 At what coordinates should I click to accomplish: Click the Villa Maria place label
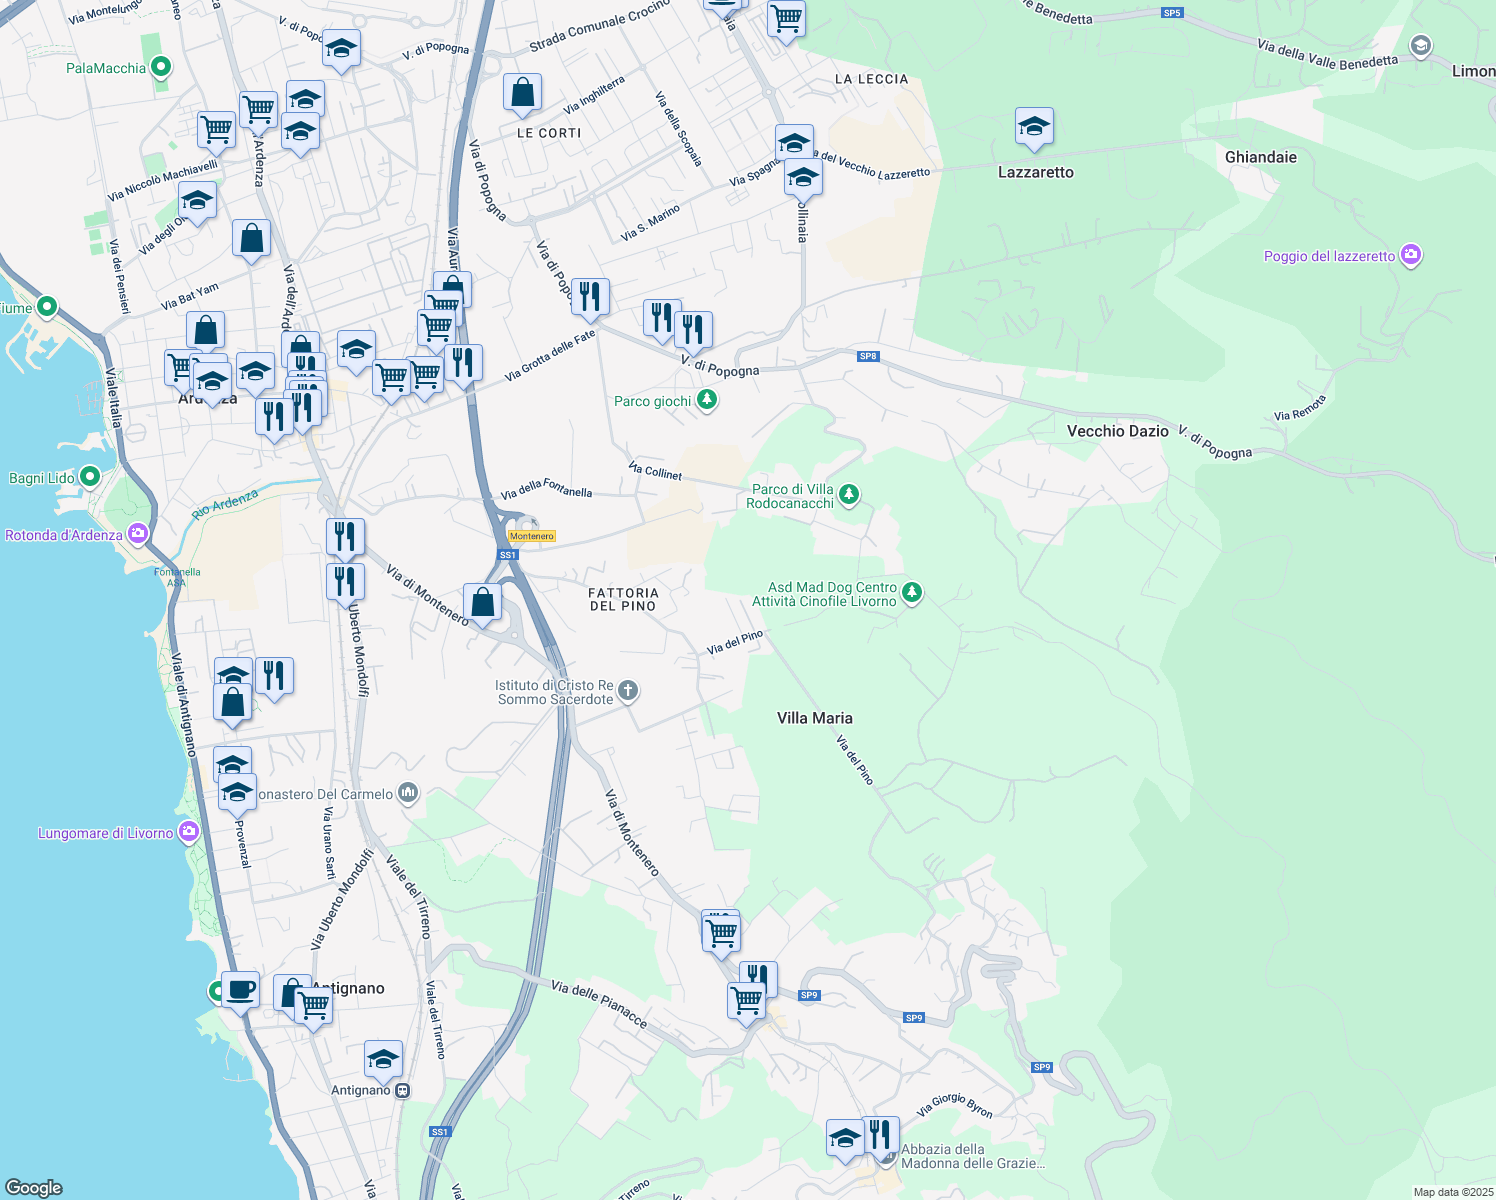814,718
